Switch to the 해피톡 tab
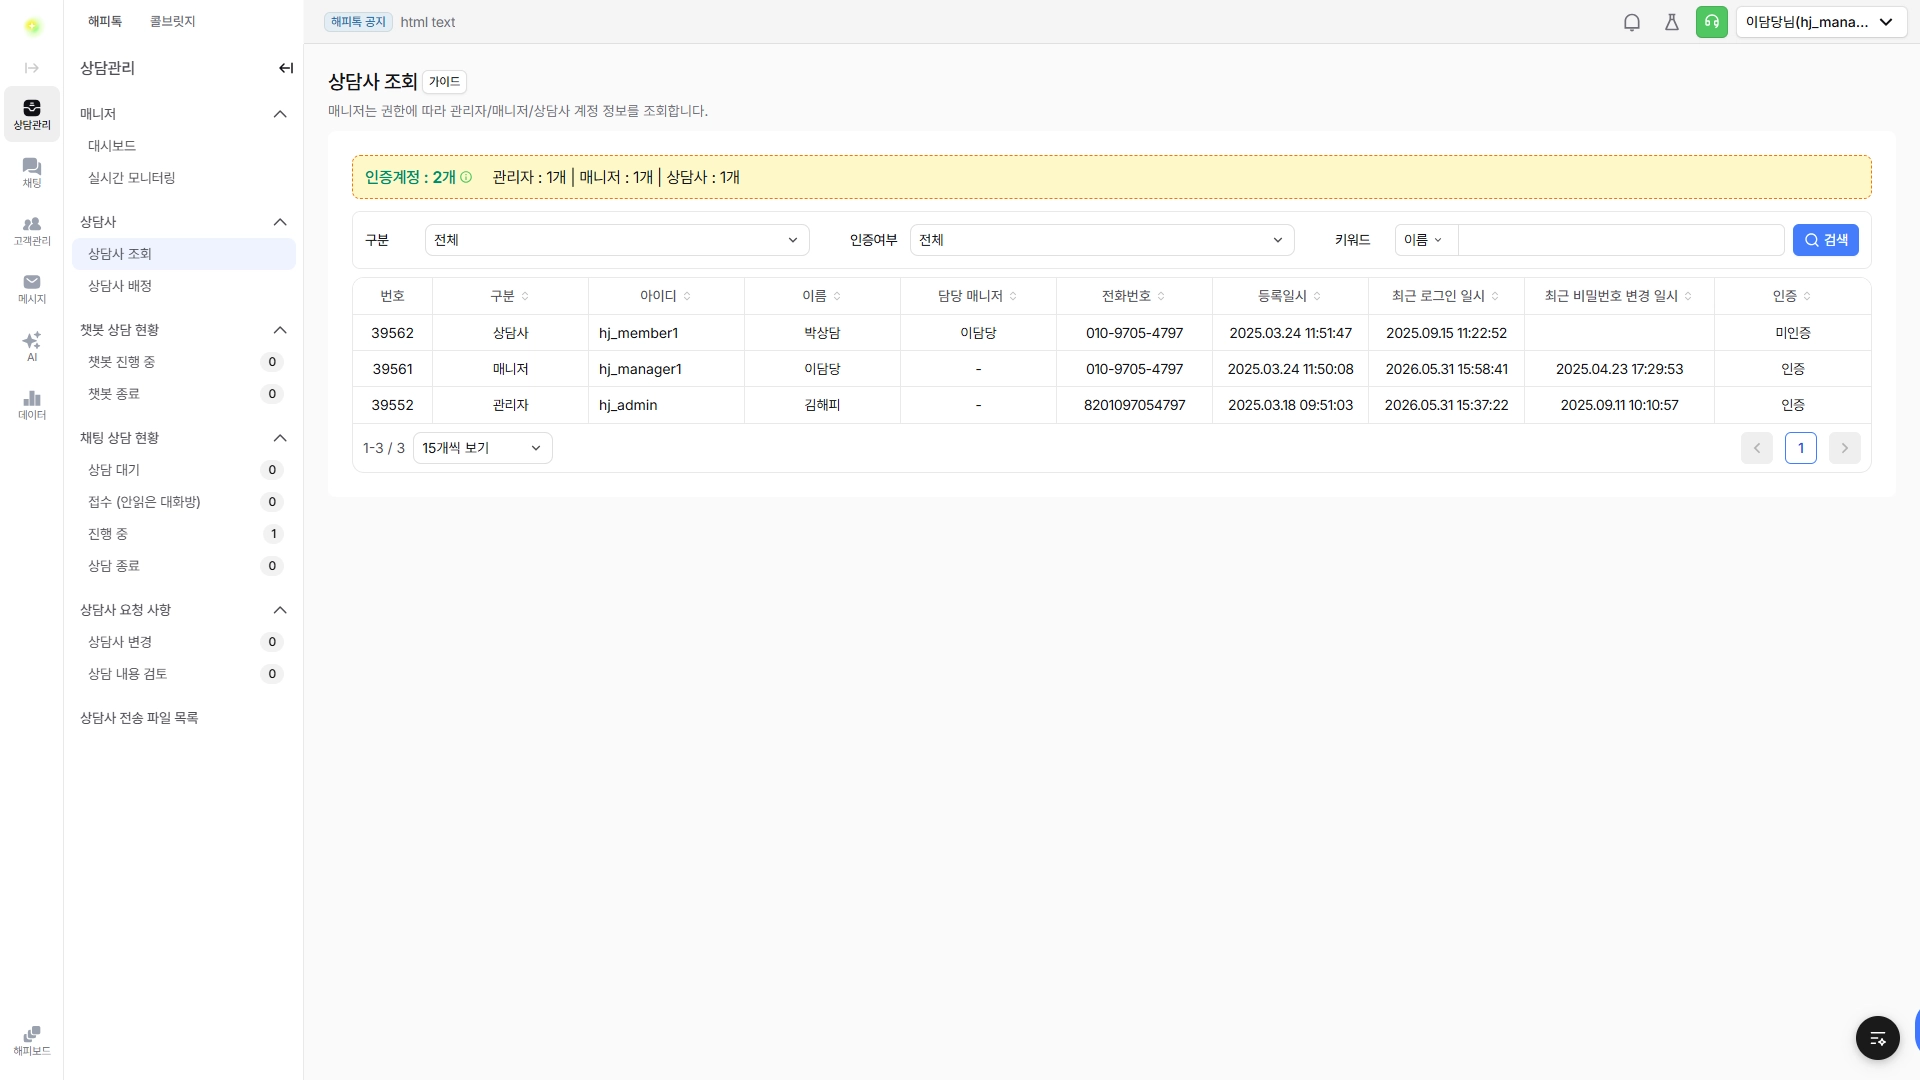Viewport: 1920px width, 1080px height. pyautogui.click(x=105, y=21)
